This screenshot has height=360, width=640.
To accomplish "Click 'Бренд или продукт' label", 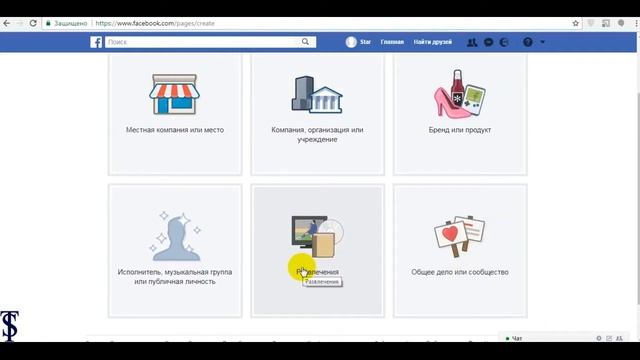I will pos(460,130).
